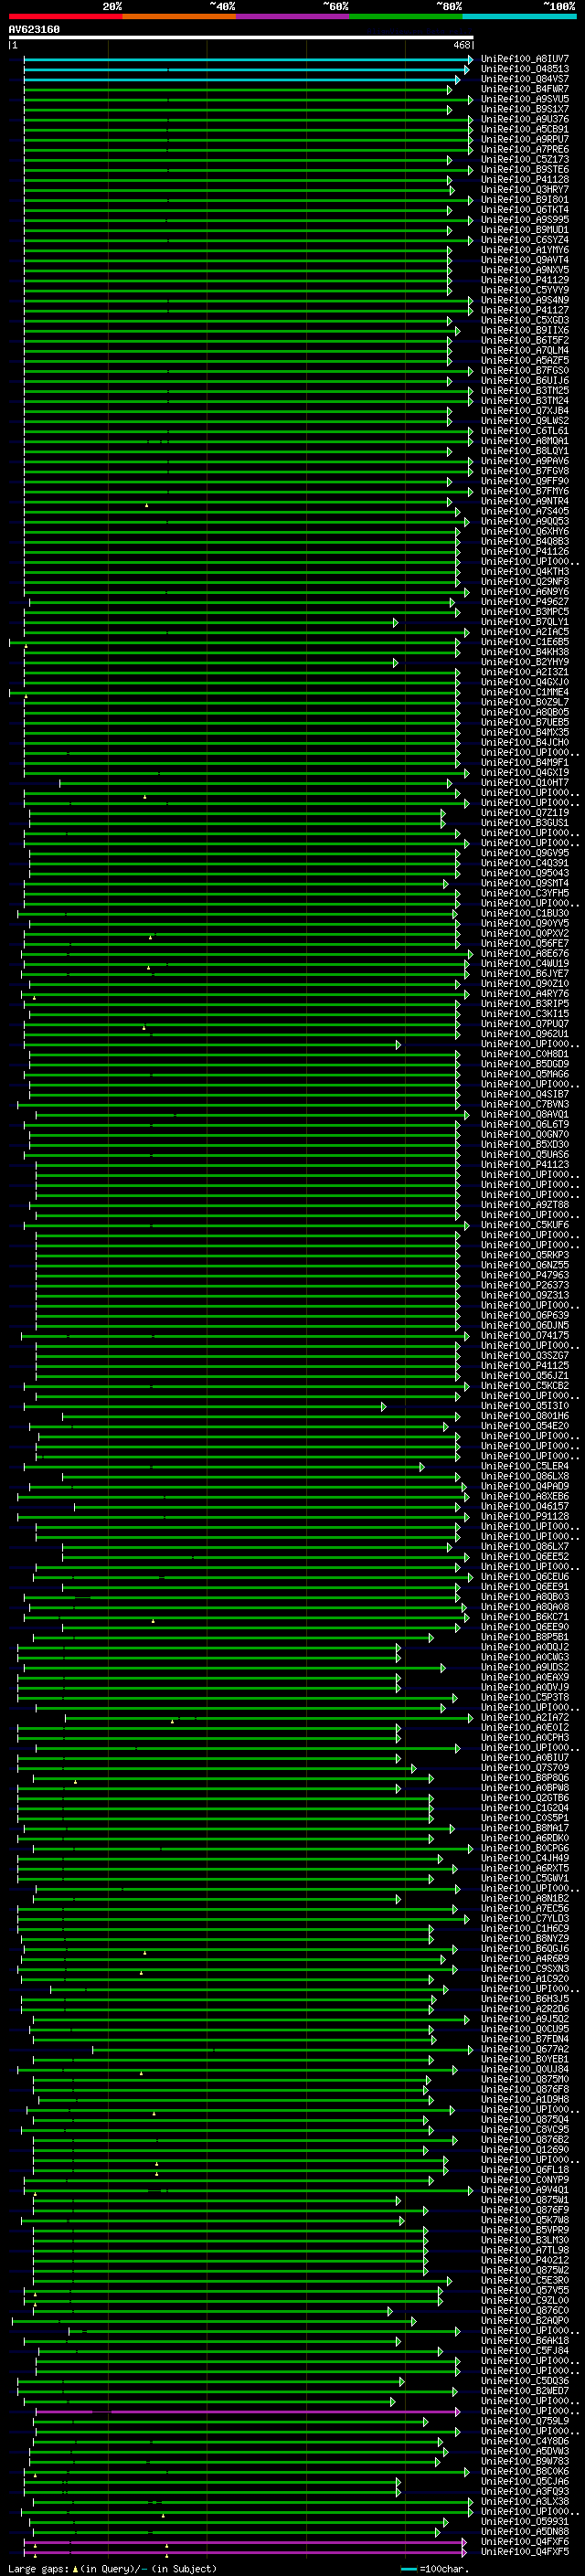Open hit UniRef100_B8P5B1
Image resolution: width=585 pixels, height=2576 pixels.
pos(525,1638)
